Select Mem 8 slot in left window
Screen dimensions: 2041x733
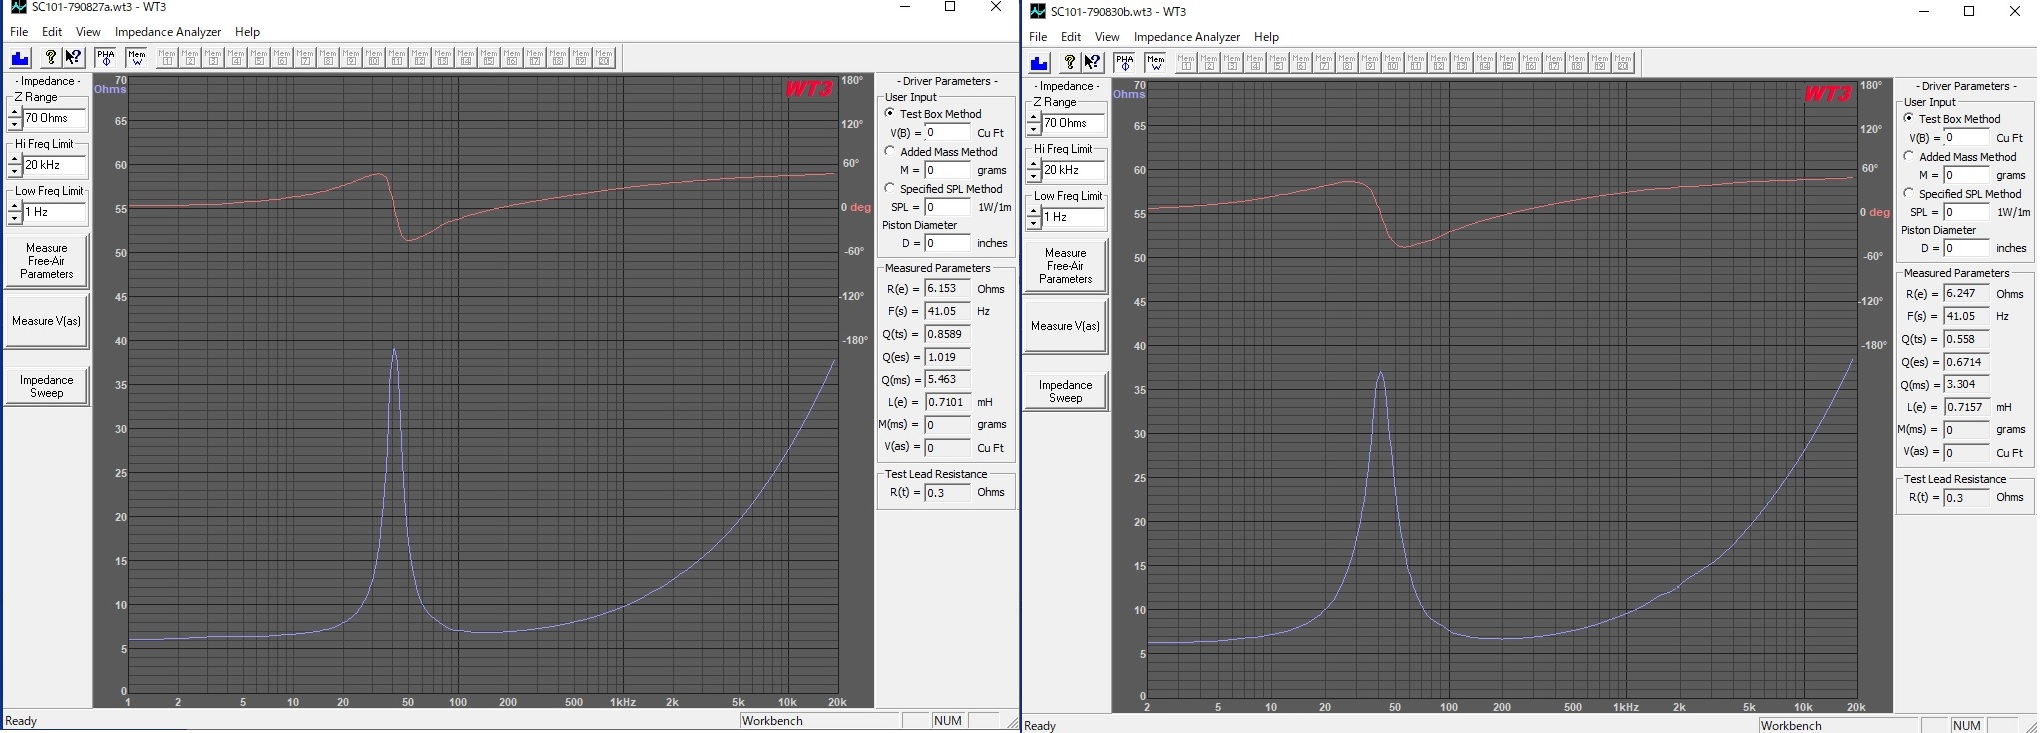[328, 58]
